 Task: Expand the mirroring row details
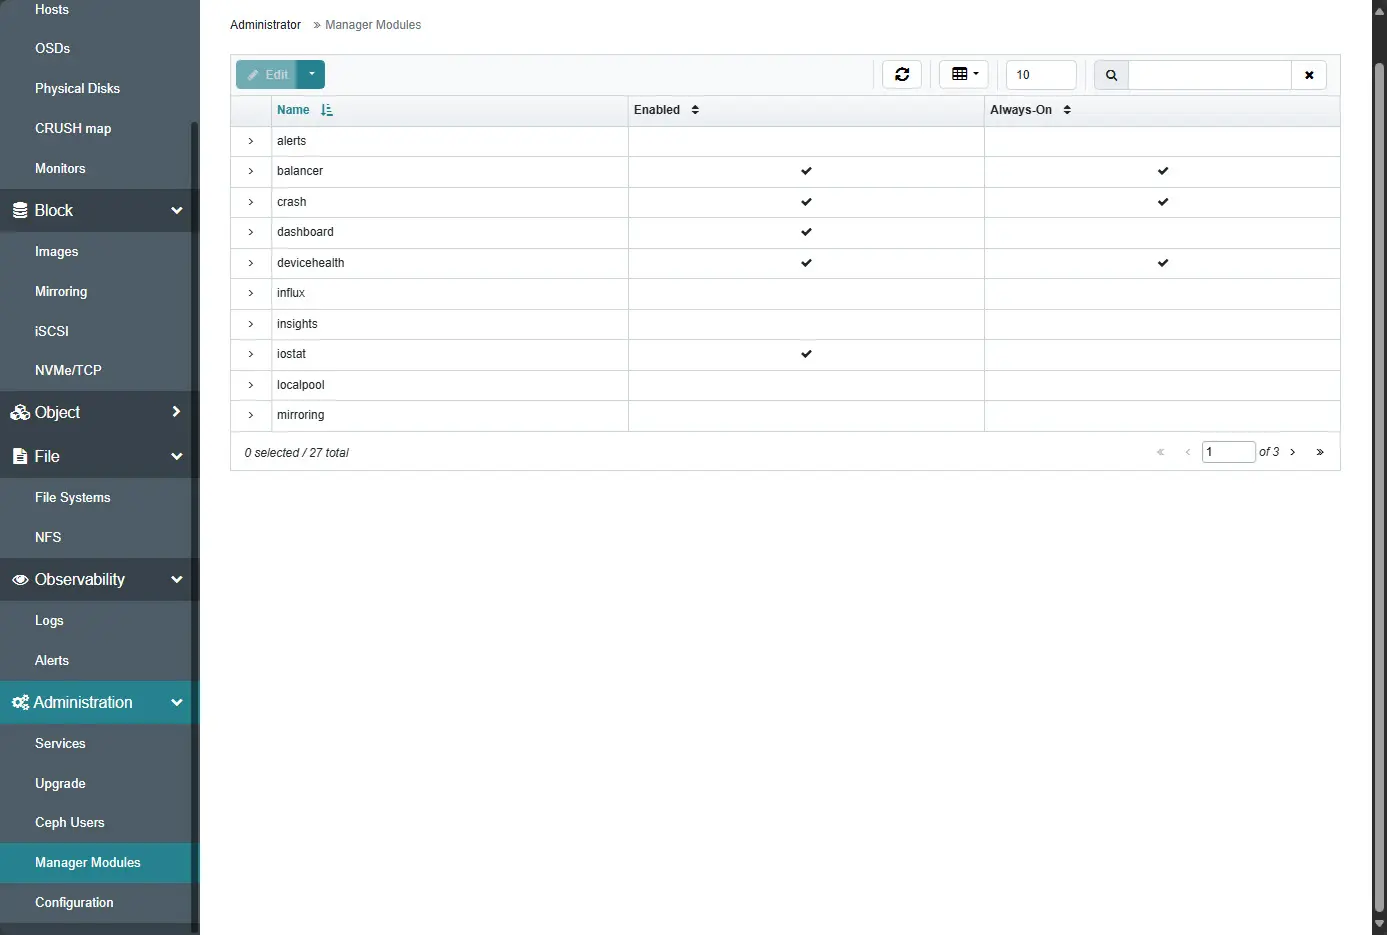(x=251, y=415)
